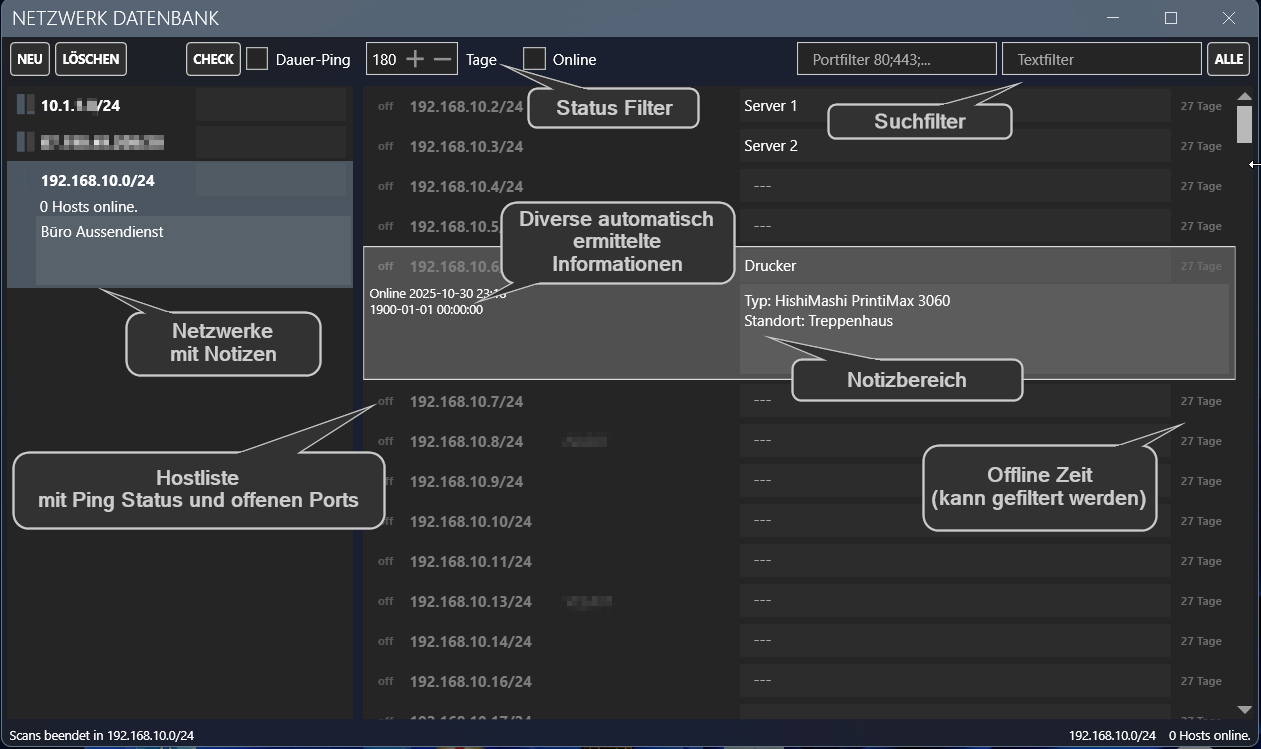The height and width of the screenshot is (749, 1261).
Task: Click the minus icon to decrease days
Action: (443, 59)
